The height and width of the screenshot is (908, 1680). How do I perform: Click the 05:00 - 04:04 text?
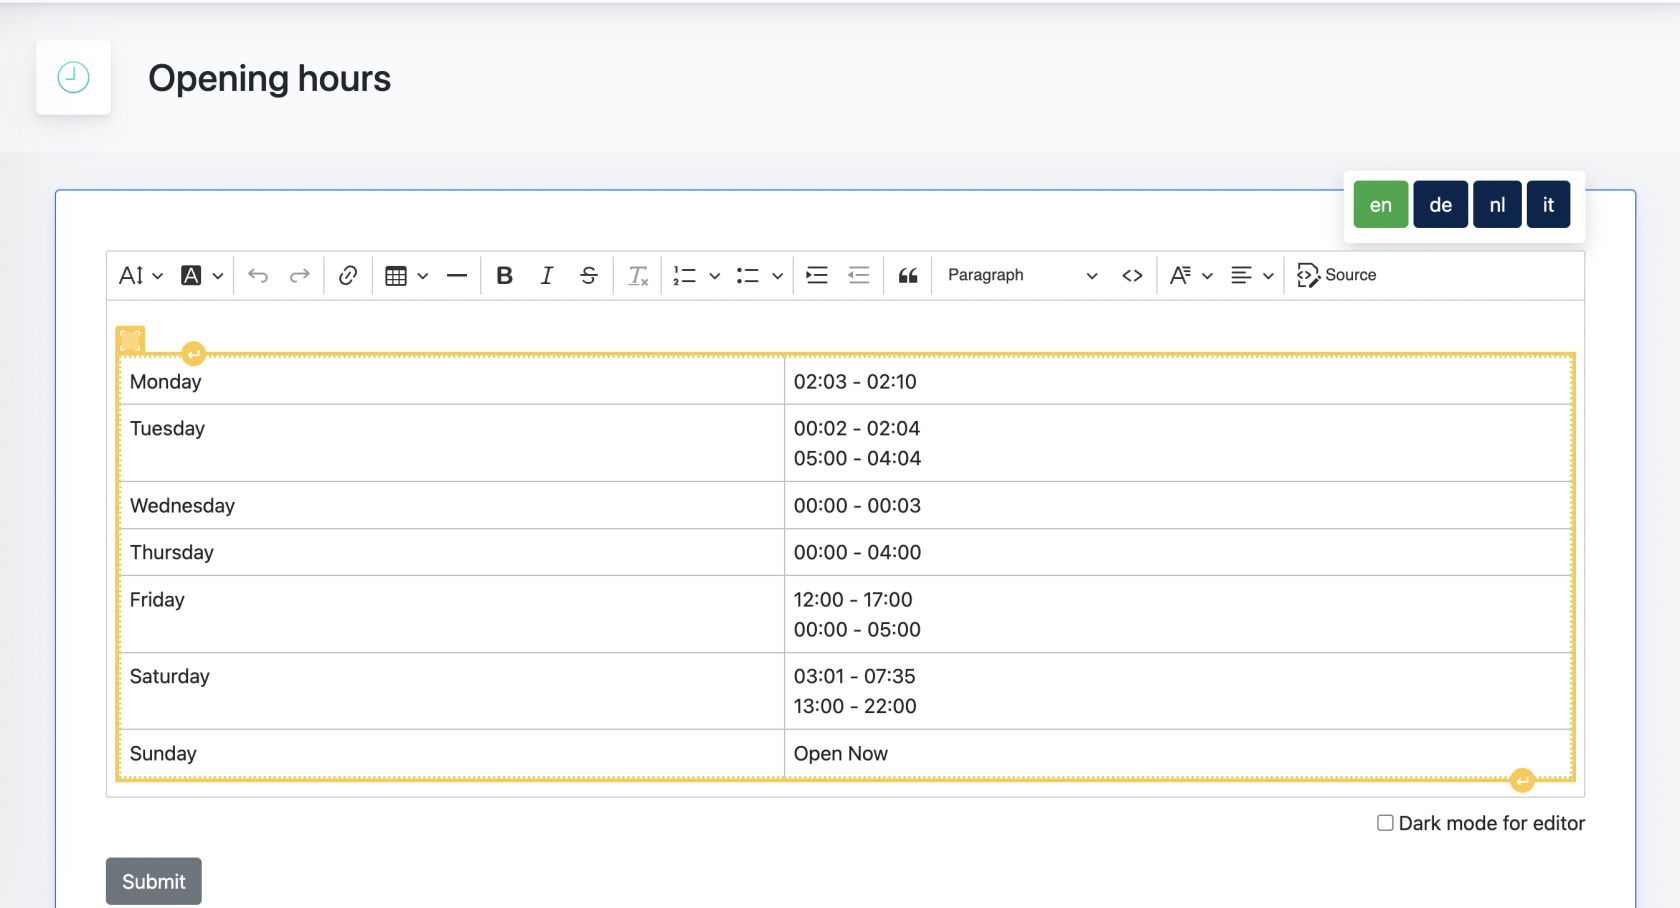coord(857,458)
